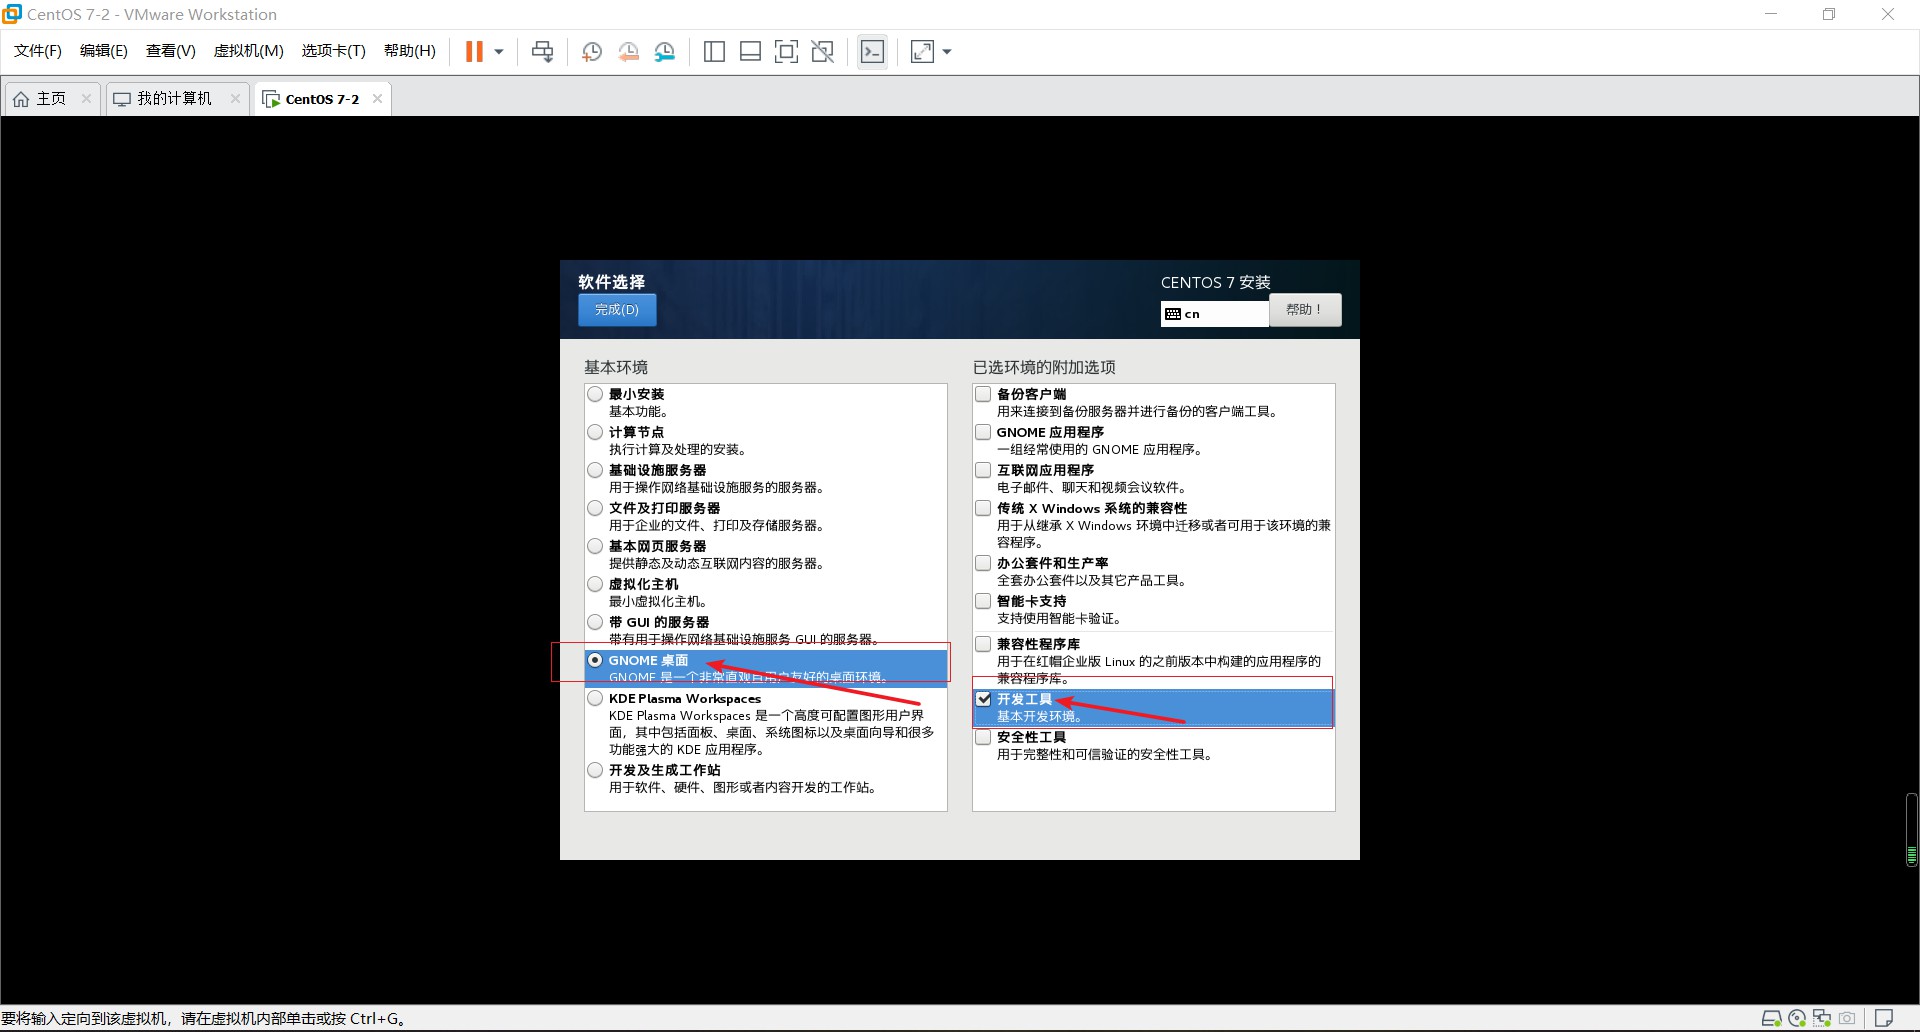The height and width of the screenshot is (1032, 1920).
Task: Click the keyboard icon next to cn
Action: tap(1173, 314)
